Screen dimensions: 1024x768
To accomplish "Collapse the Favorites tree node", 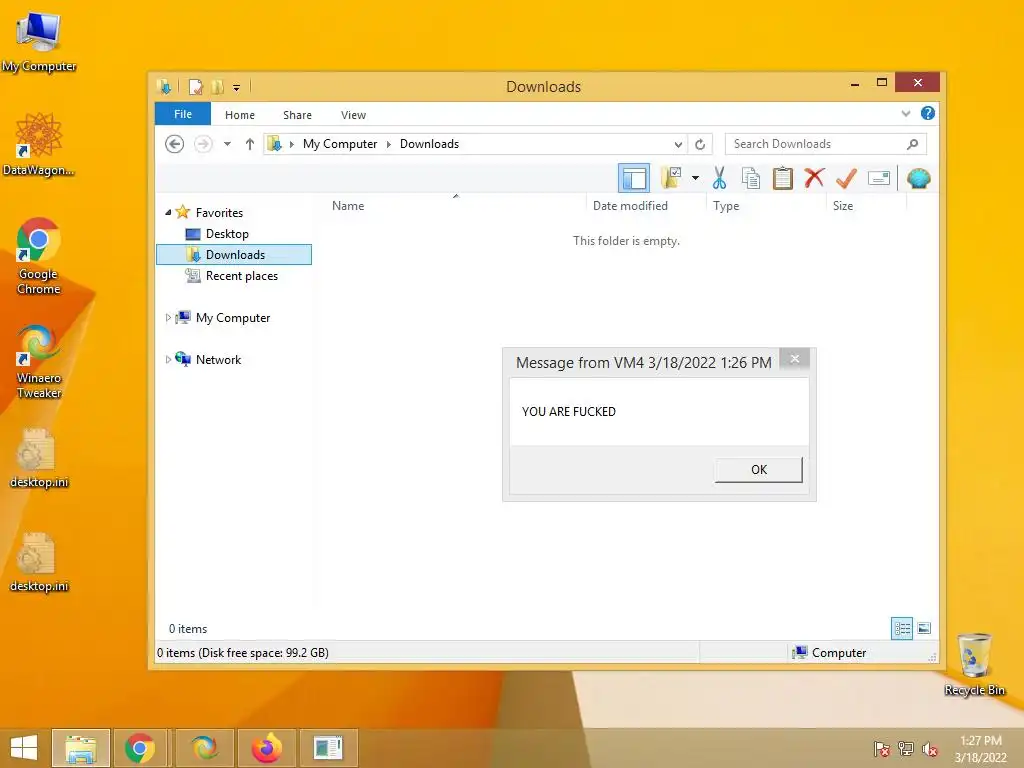I will coord(168,212).
